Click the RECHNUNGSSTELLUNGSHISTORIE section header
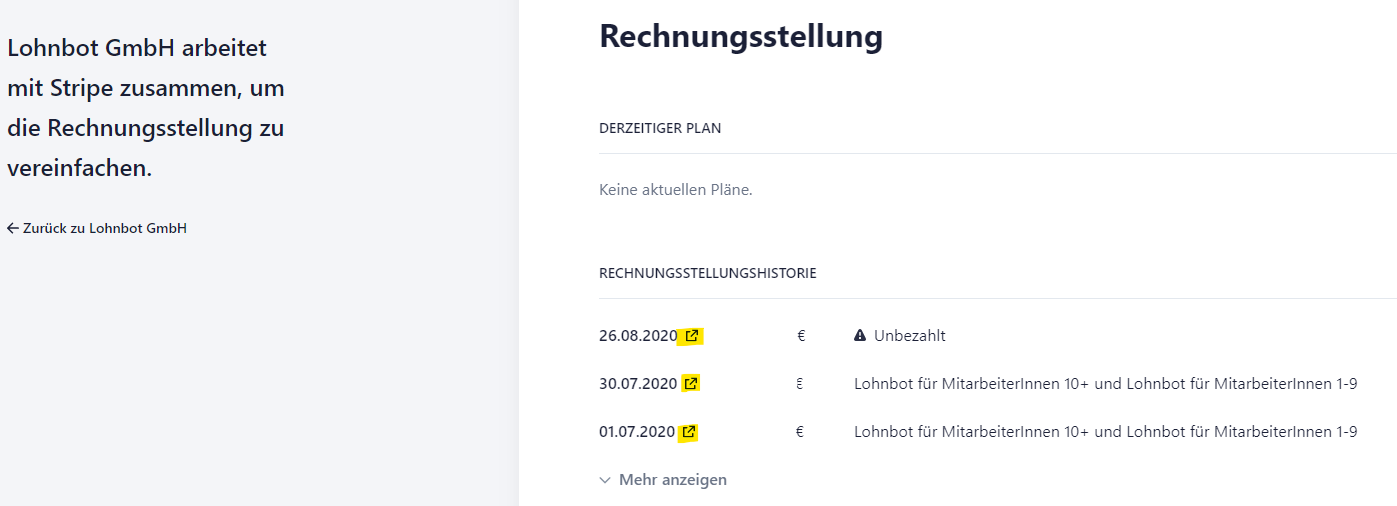The height and width of the screenshot is (506, 1397). click(708, 273)
